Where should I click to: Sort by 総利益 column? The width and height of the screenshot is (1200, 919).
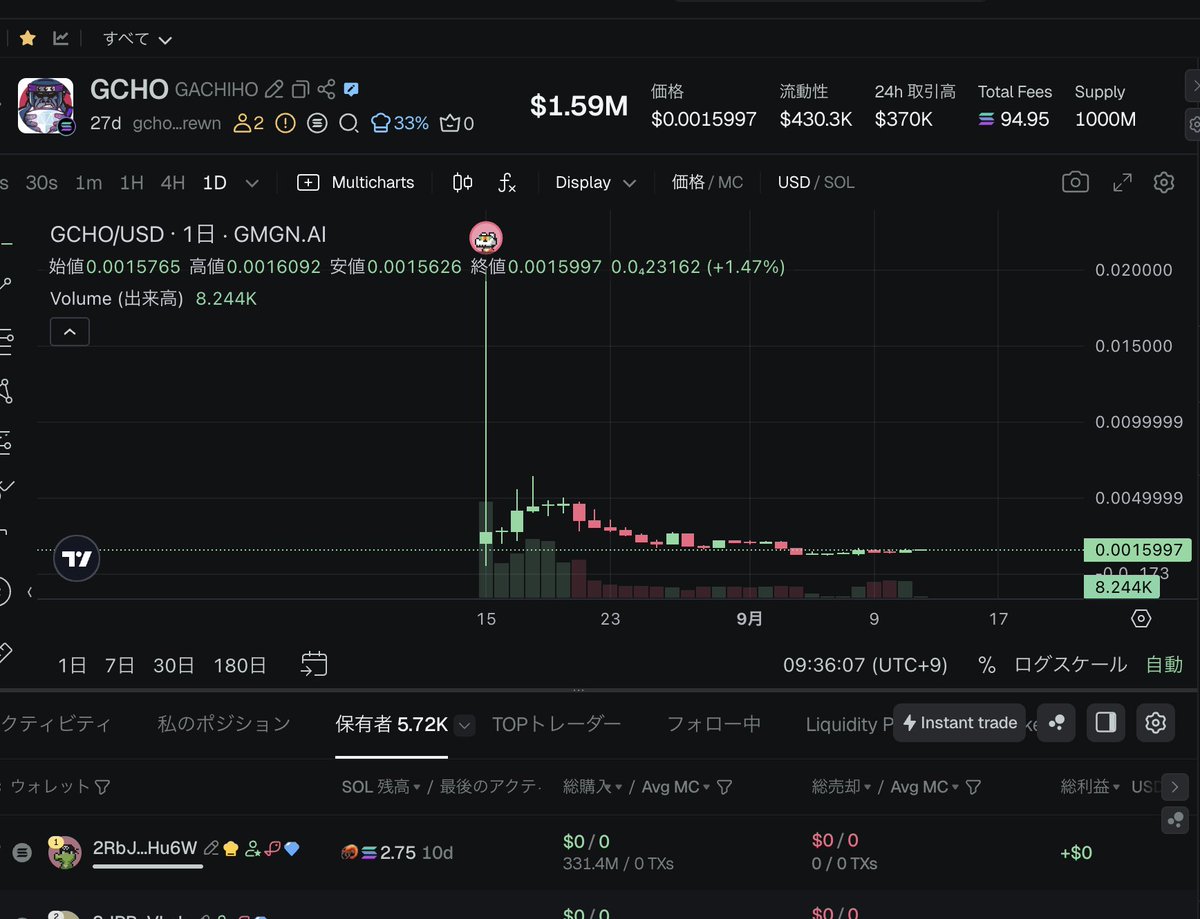(x=1090, y=788)
